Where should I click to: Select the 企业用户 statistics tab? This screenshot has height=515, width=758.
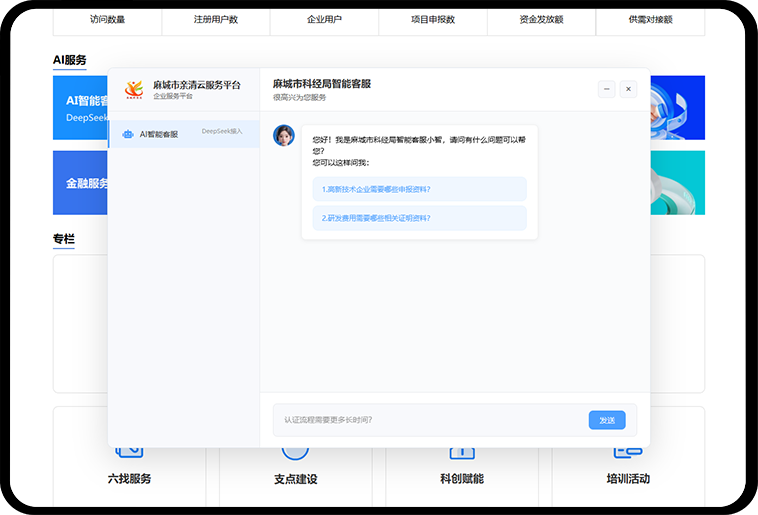[x=324, y=19]
